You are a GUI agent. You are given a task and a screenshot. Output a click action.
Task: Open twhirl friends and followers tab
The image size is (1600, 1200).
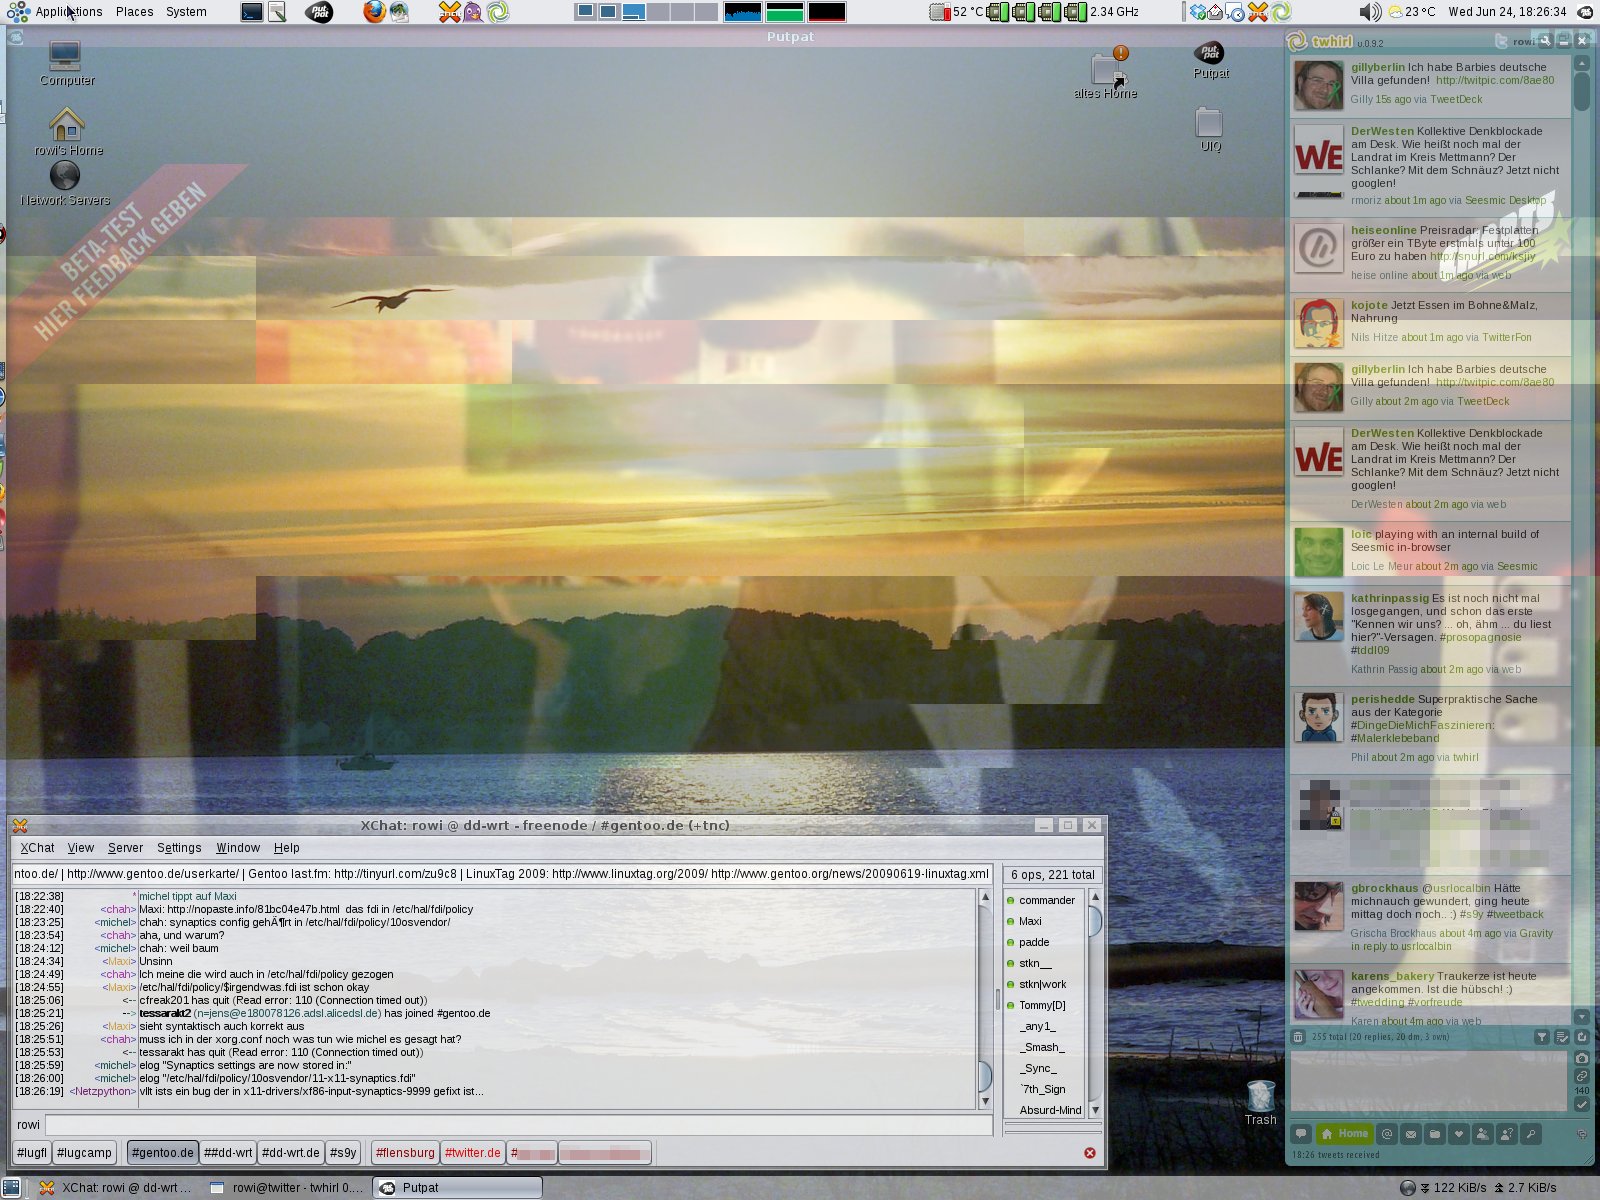point(1483,1134)
